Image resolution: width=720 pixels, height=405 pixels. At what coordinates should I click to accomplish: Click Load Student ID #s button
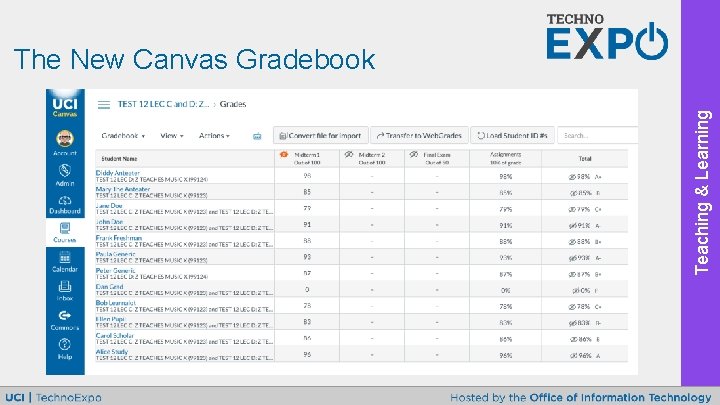click(x=512, y=135)
